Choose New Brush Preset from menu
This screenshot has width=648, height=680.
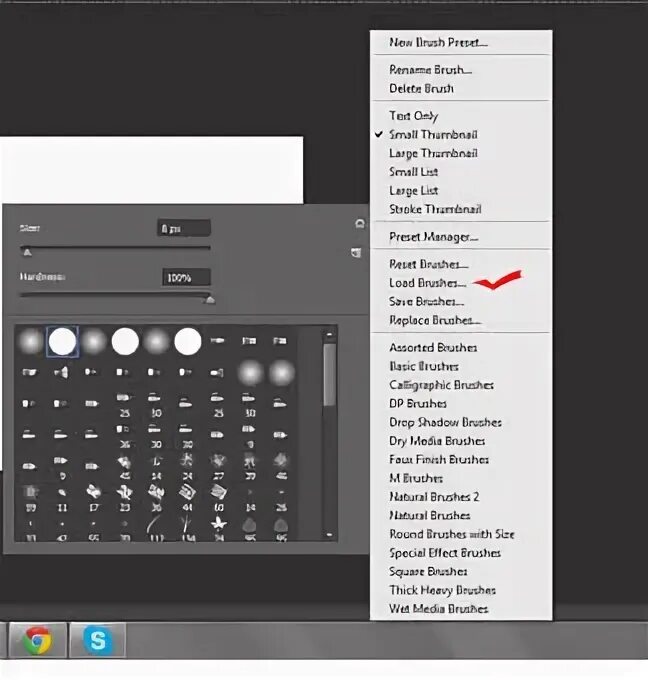(438, 42)
